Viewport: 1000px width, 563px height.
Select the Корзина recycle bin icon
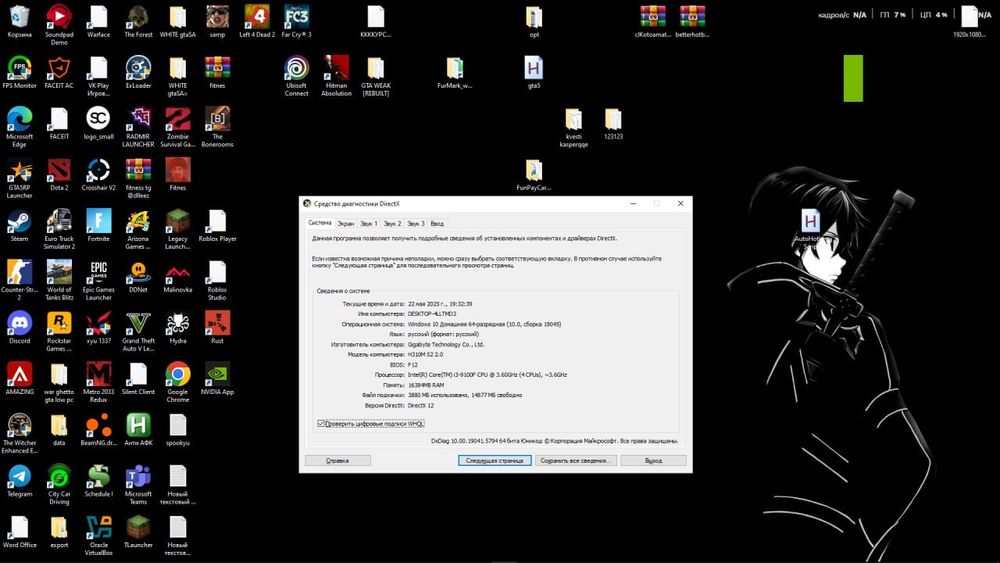point(19,17)
